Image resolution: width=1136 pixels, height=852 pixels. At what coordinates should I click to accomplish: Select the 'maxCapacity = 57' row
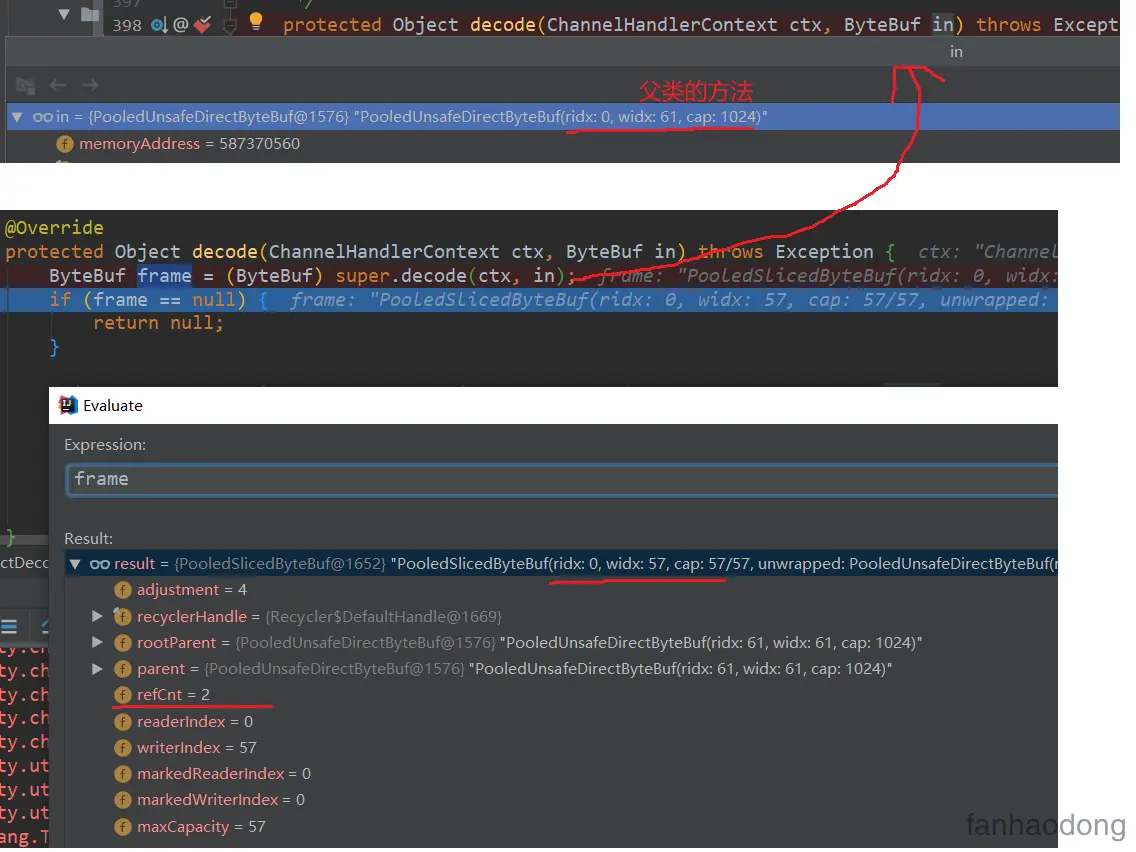[561, 827]
